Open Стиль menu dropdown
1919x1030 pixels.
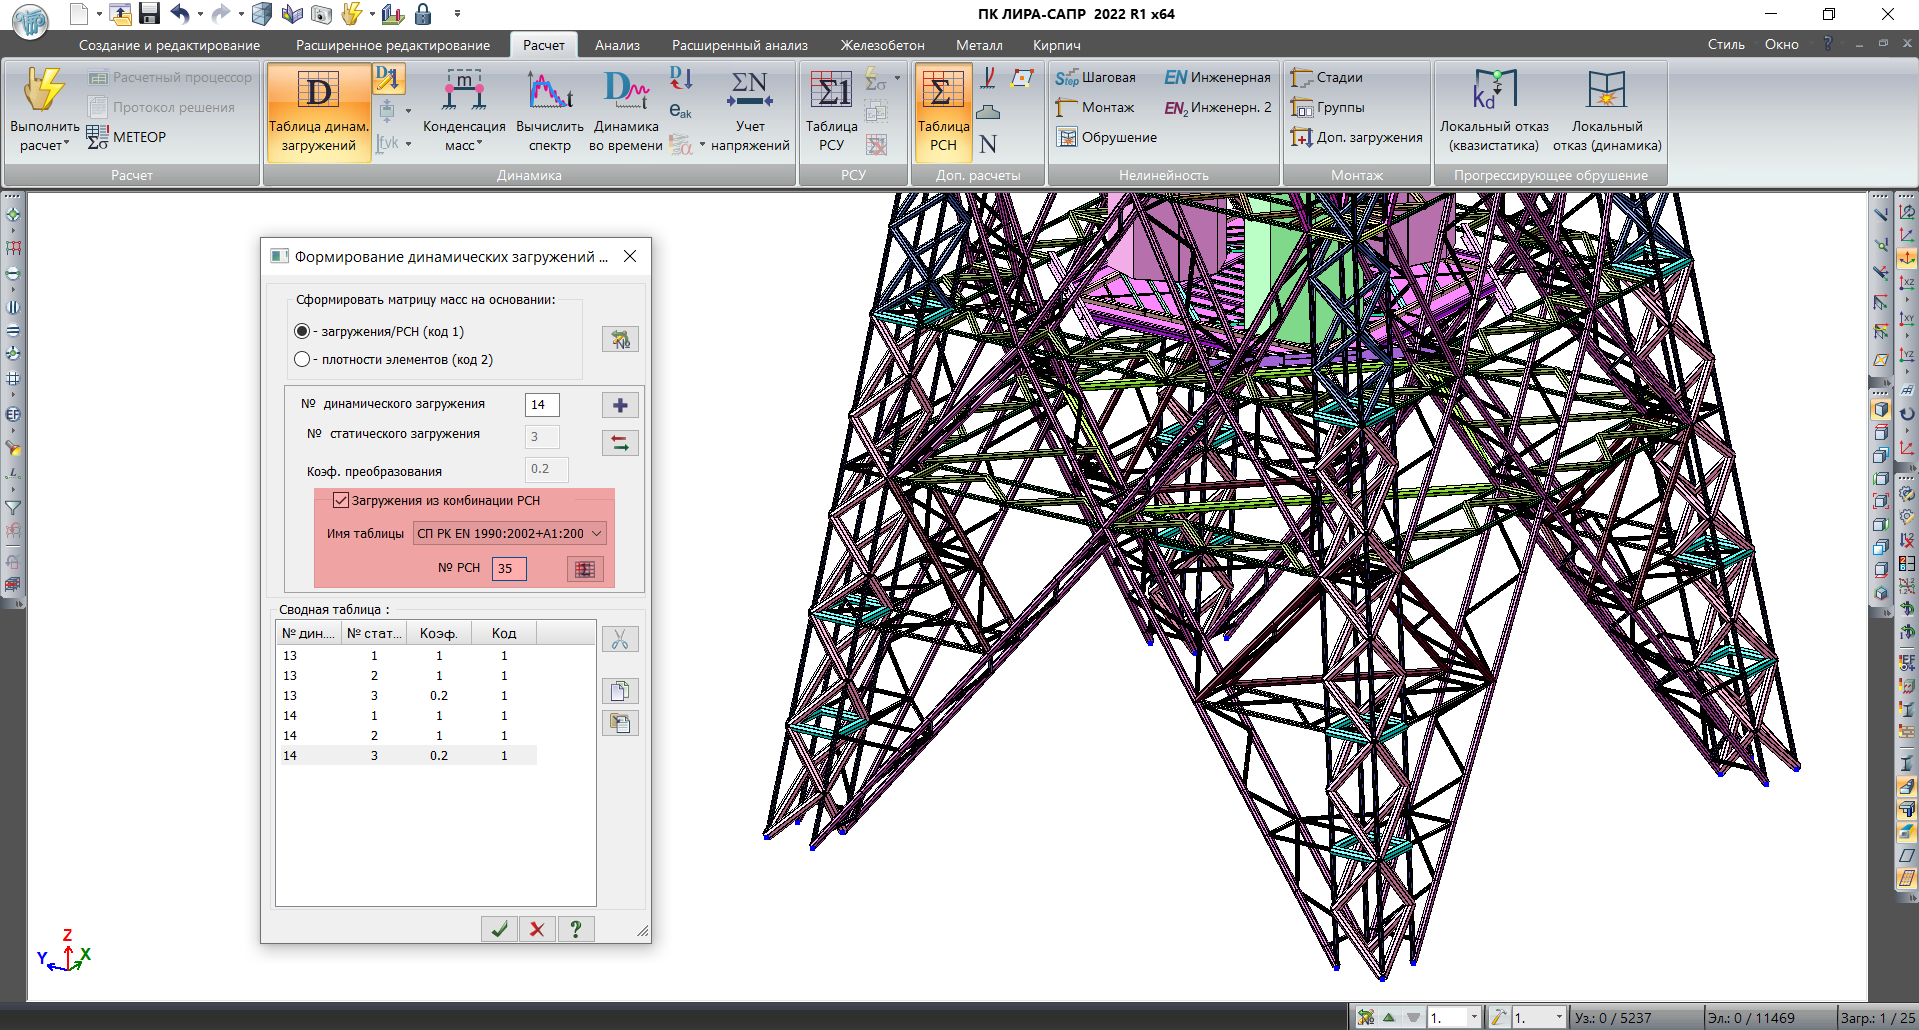click(x=1725, y=45)
